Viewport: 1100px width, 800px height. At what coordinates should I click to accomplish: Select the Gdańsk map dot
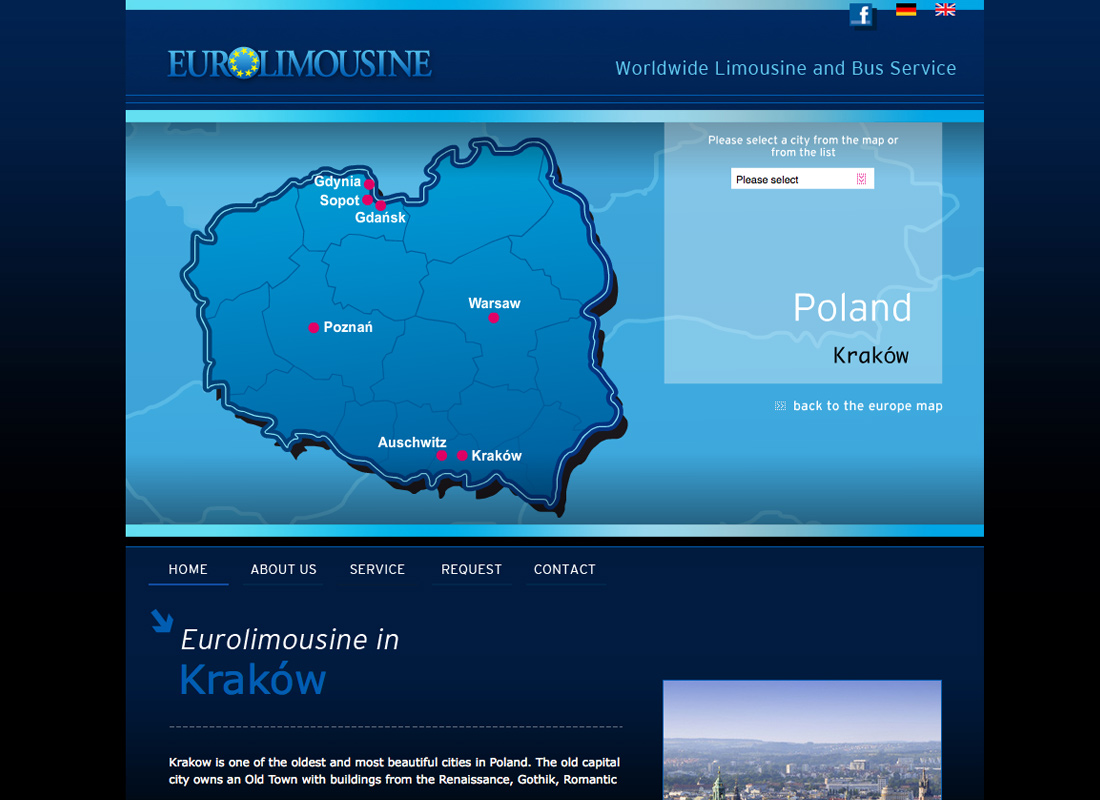[380, 206]
